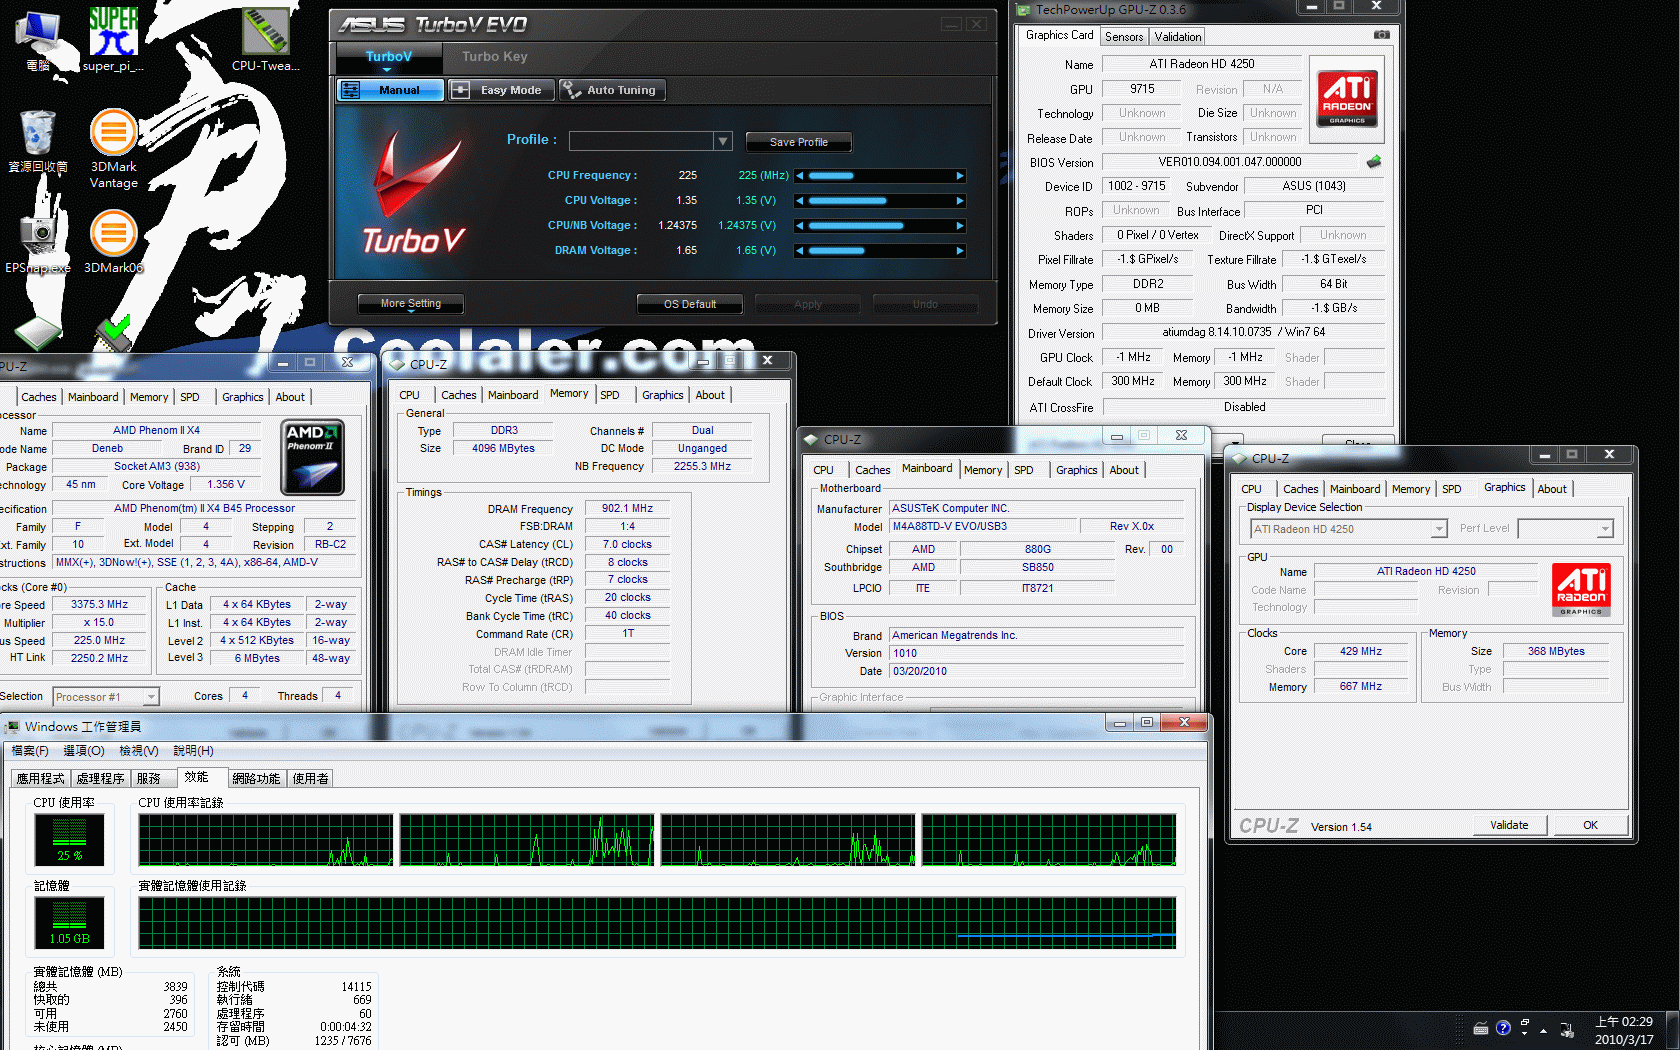
Task: Click the on-screen keyboard tray icon
Action: point(1481,1028)
